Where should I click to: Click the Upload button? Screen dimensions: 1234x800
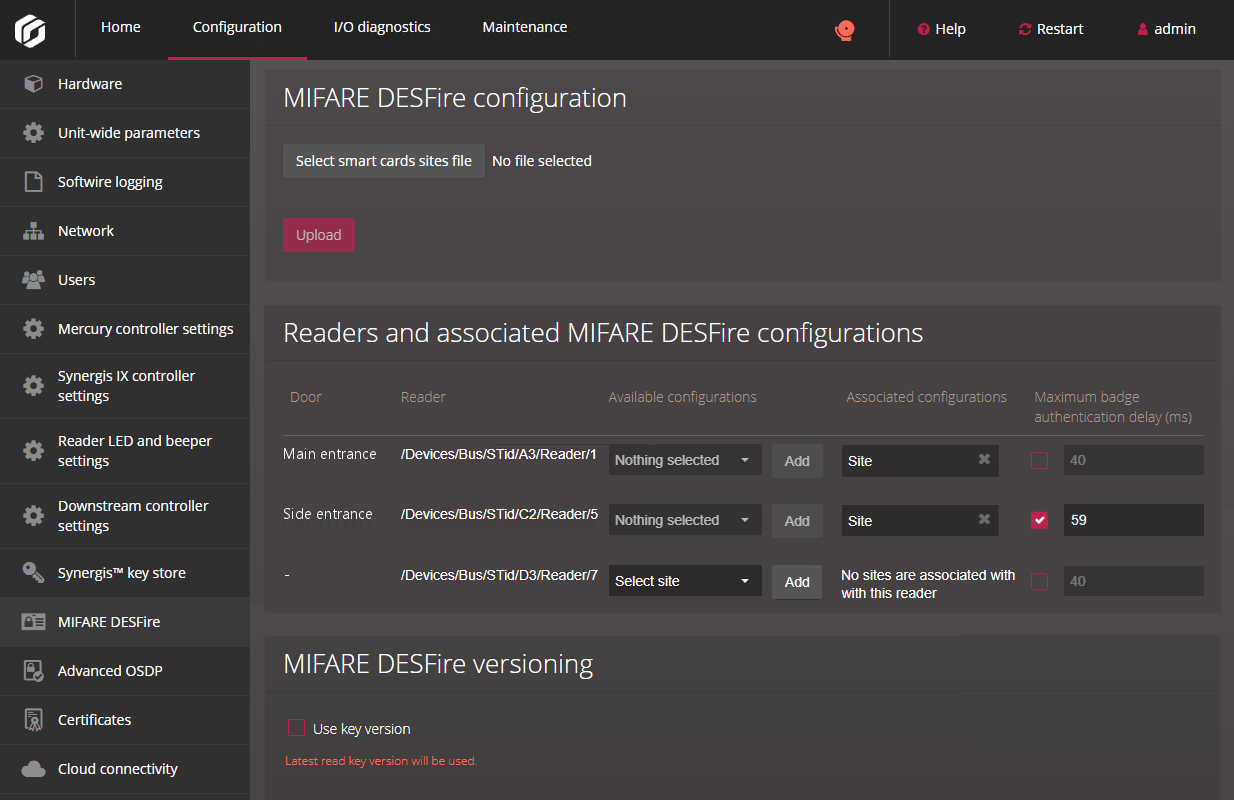319,234
